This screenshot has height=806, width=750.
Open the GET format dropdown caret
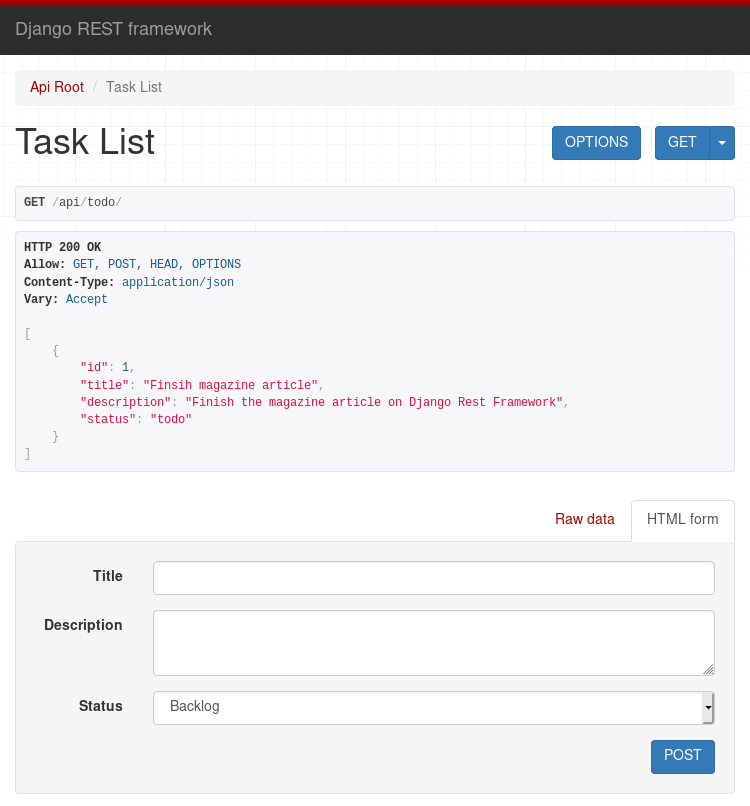[x=722, y=143]
